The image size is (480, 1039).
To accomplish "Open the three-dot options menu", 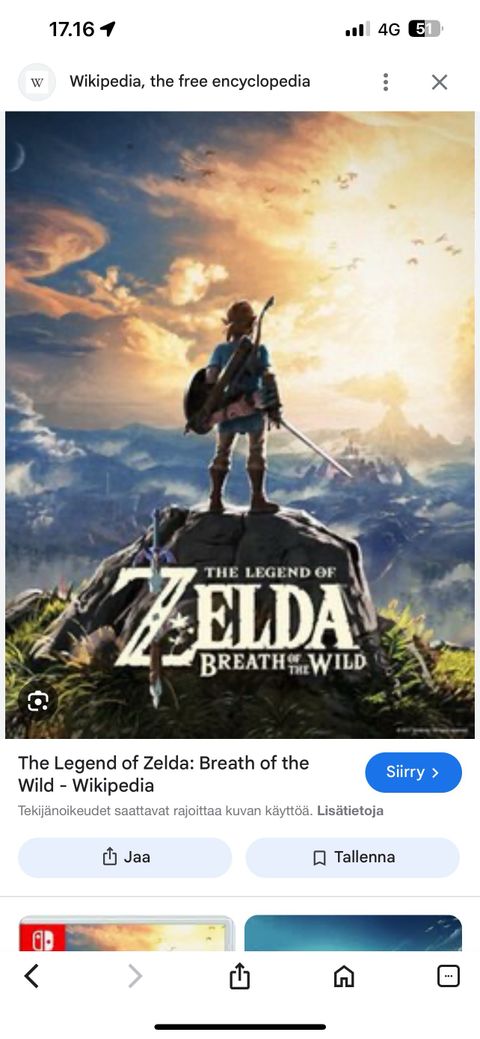I will (385, 82).
